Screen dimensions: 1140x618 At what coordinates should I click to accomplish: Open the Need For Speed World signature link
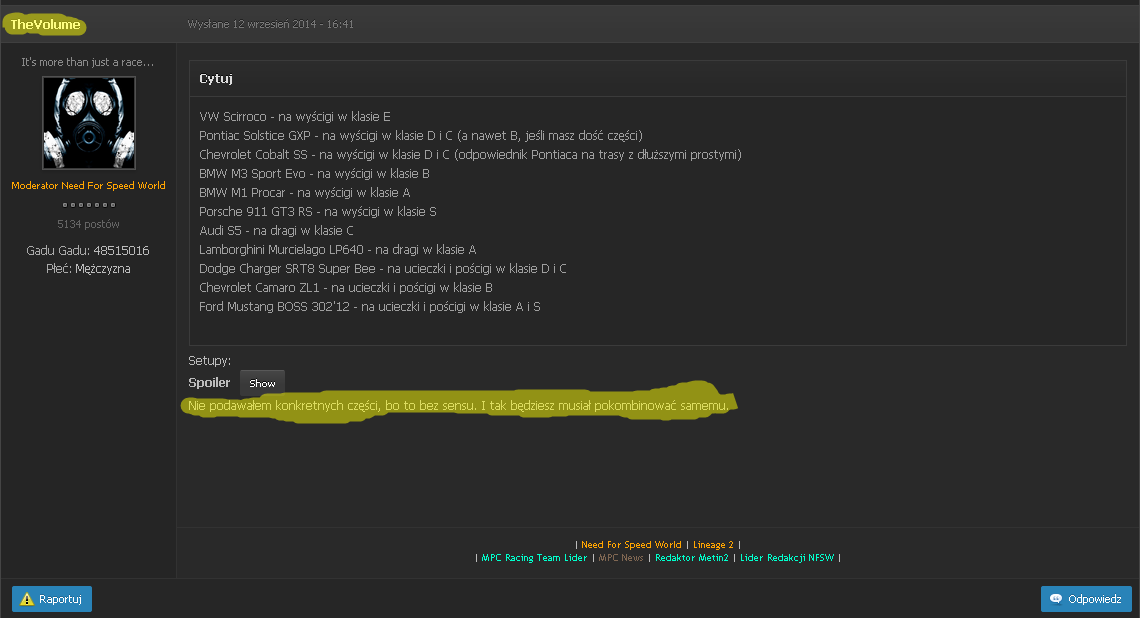(x=631, y=545)
